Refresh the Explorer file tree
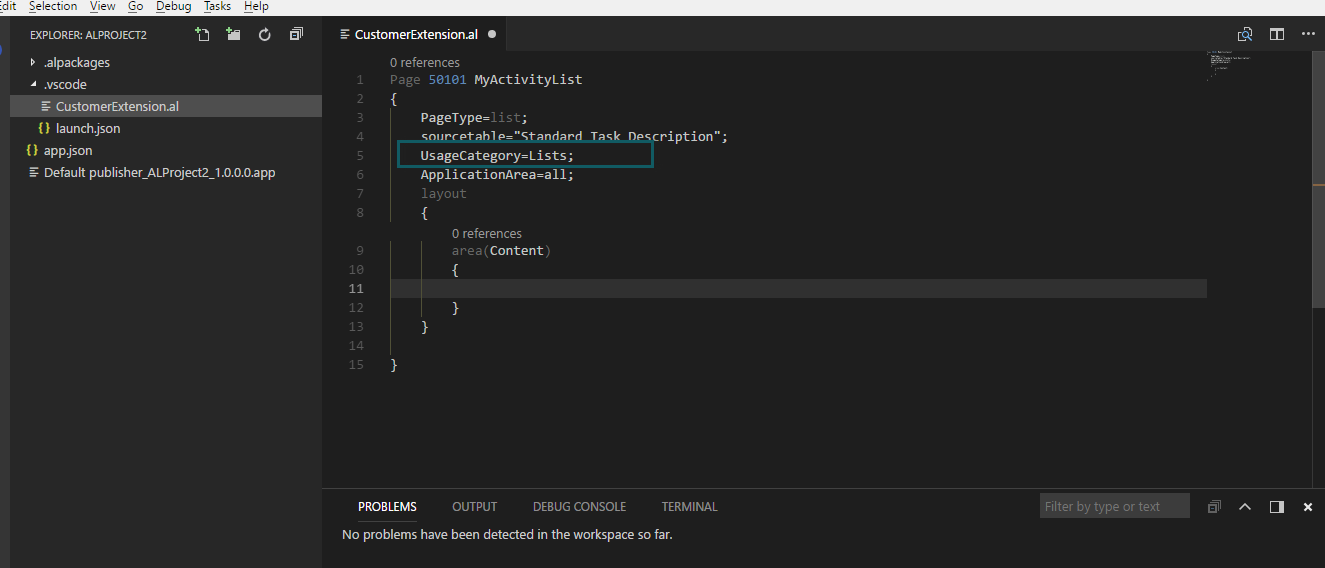 [265, 35]
